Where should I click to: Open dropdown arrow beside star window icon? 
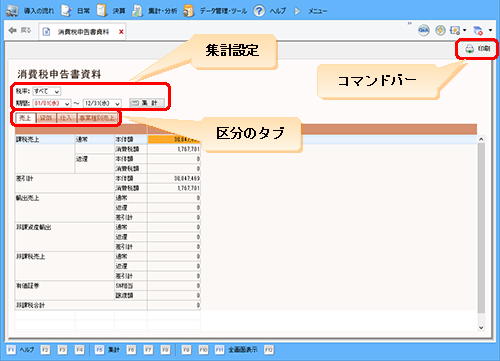point(464,31)
